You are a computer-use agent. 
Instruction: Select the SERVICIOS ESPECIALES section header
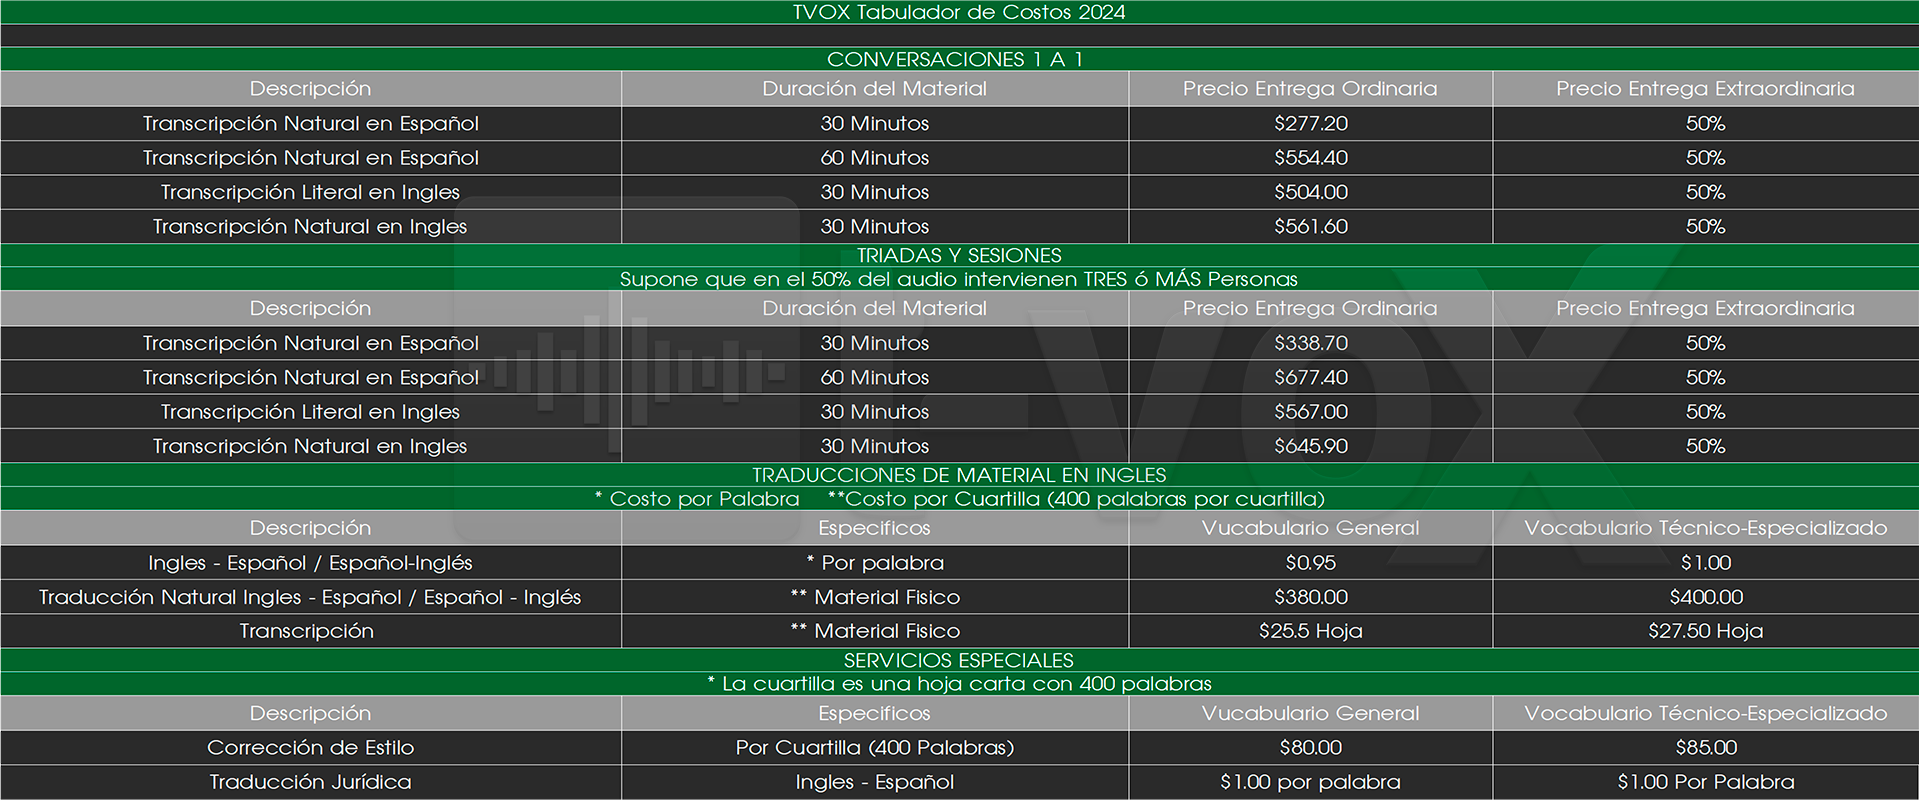pyautogui.click(x=958, y=660)
